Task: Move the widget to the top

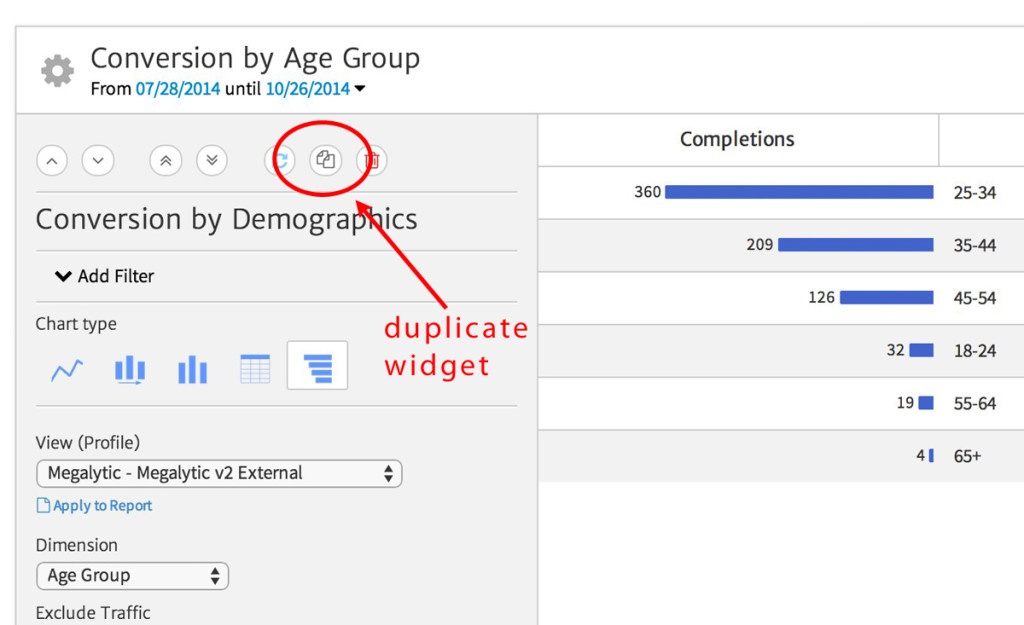Action: pos(165,160)
